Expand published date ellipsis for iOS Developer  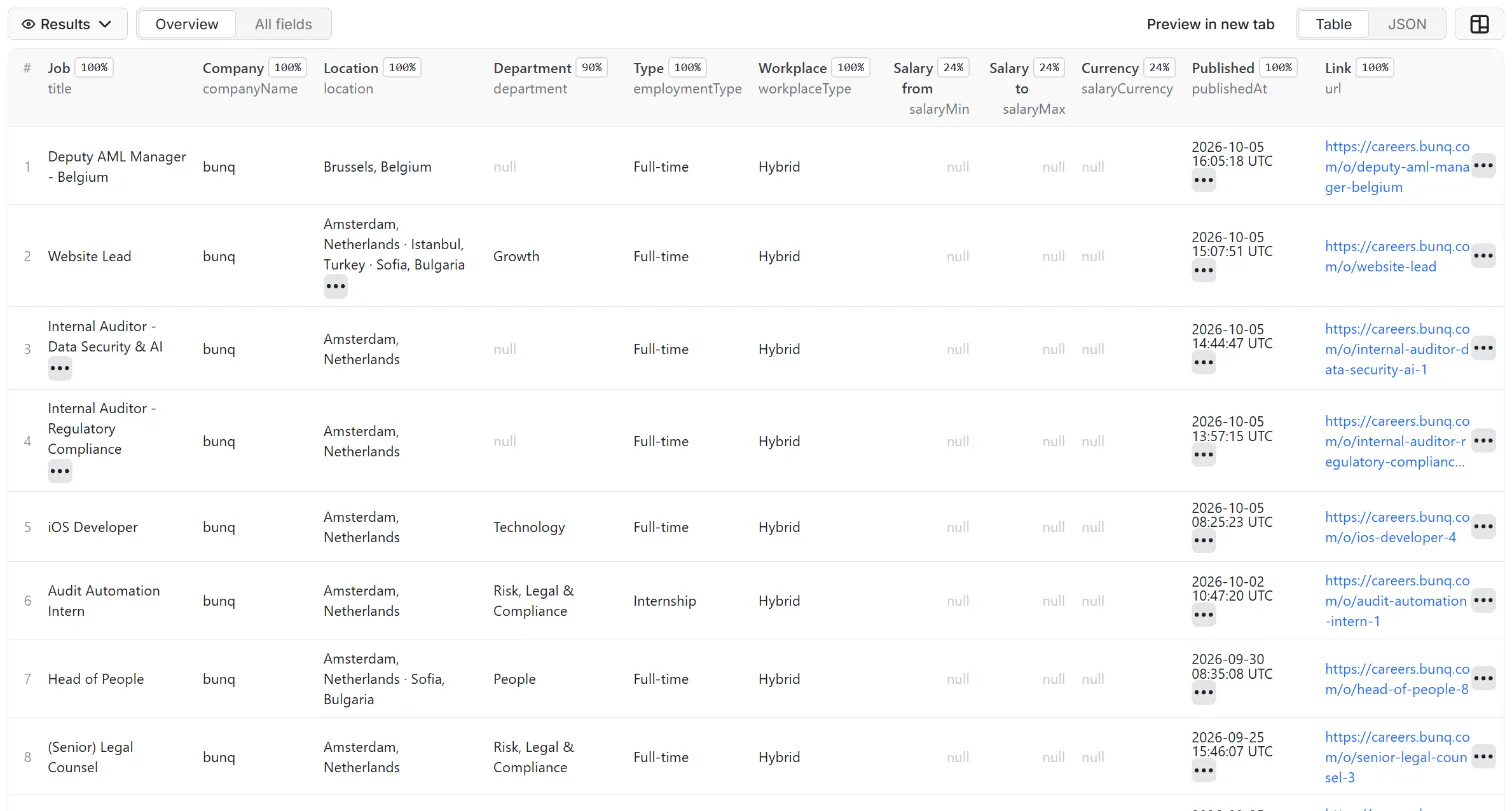point(1204,541)
